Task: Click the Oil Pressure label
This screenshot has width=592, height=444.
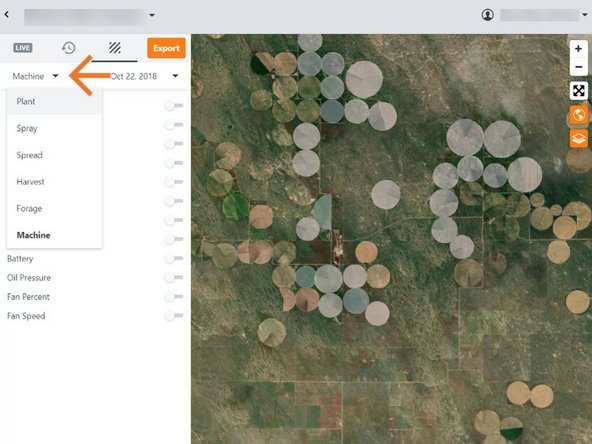Action: 29,278
